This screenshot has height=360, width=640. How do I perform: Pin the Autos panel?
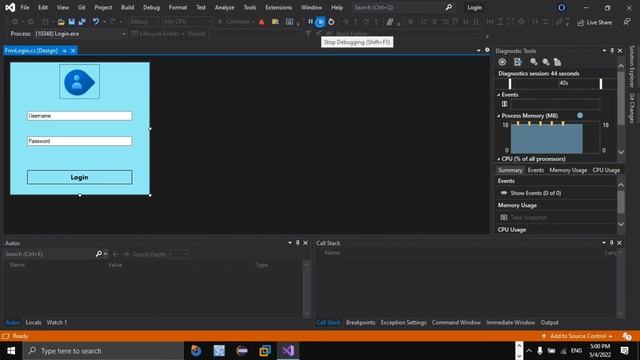(x=298, y=243)
